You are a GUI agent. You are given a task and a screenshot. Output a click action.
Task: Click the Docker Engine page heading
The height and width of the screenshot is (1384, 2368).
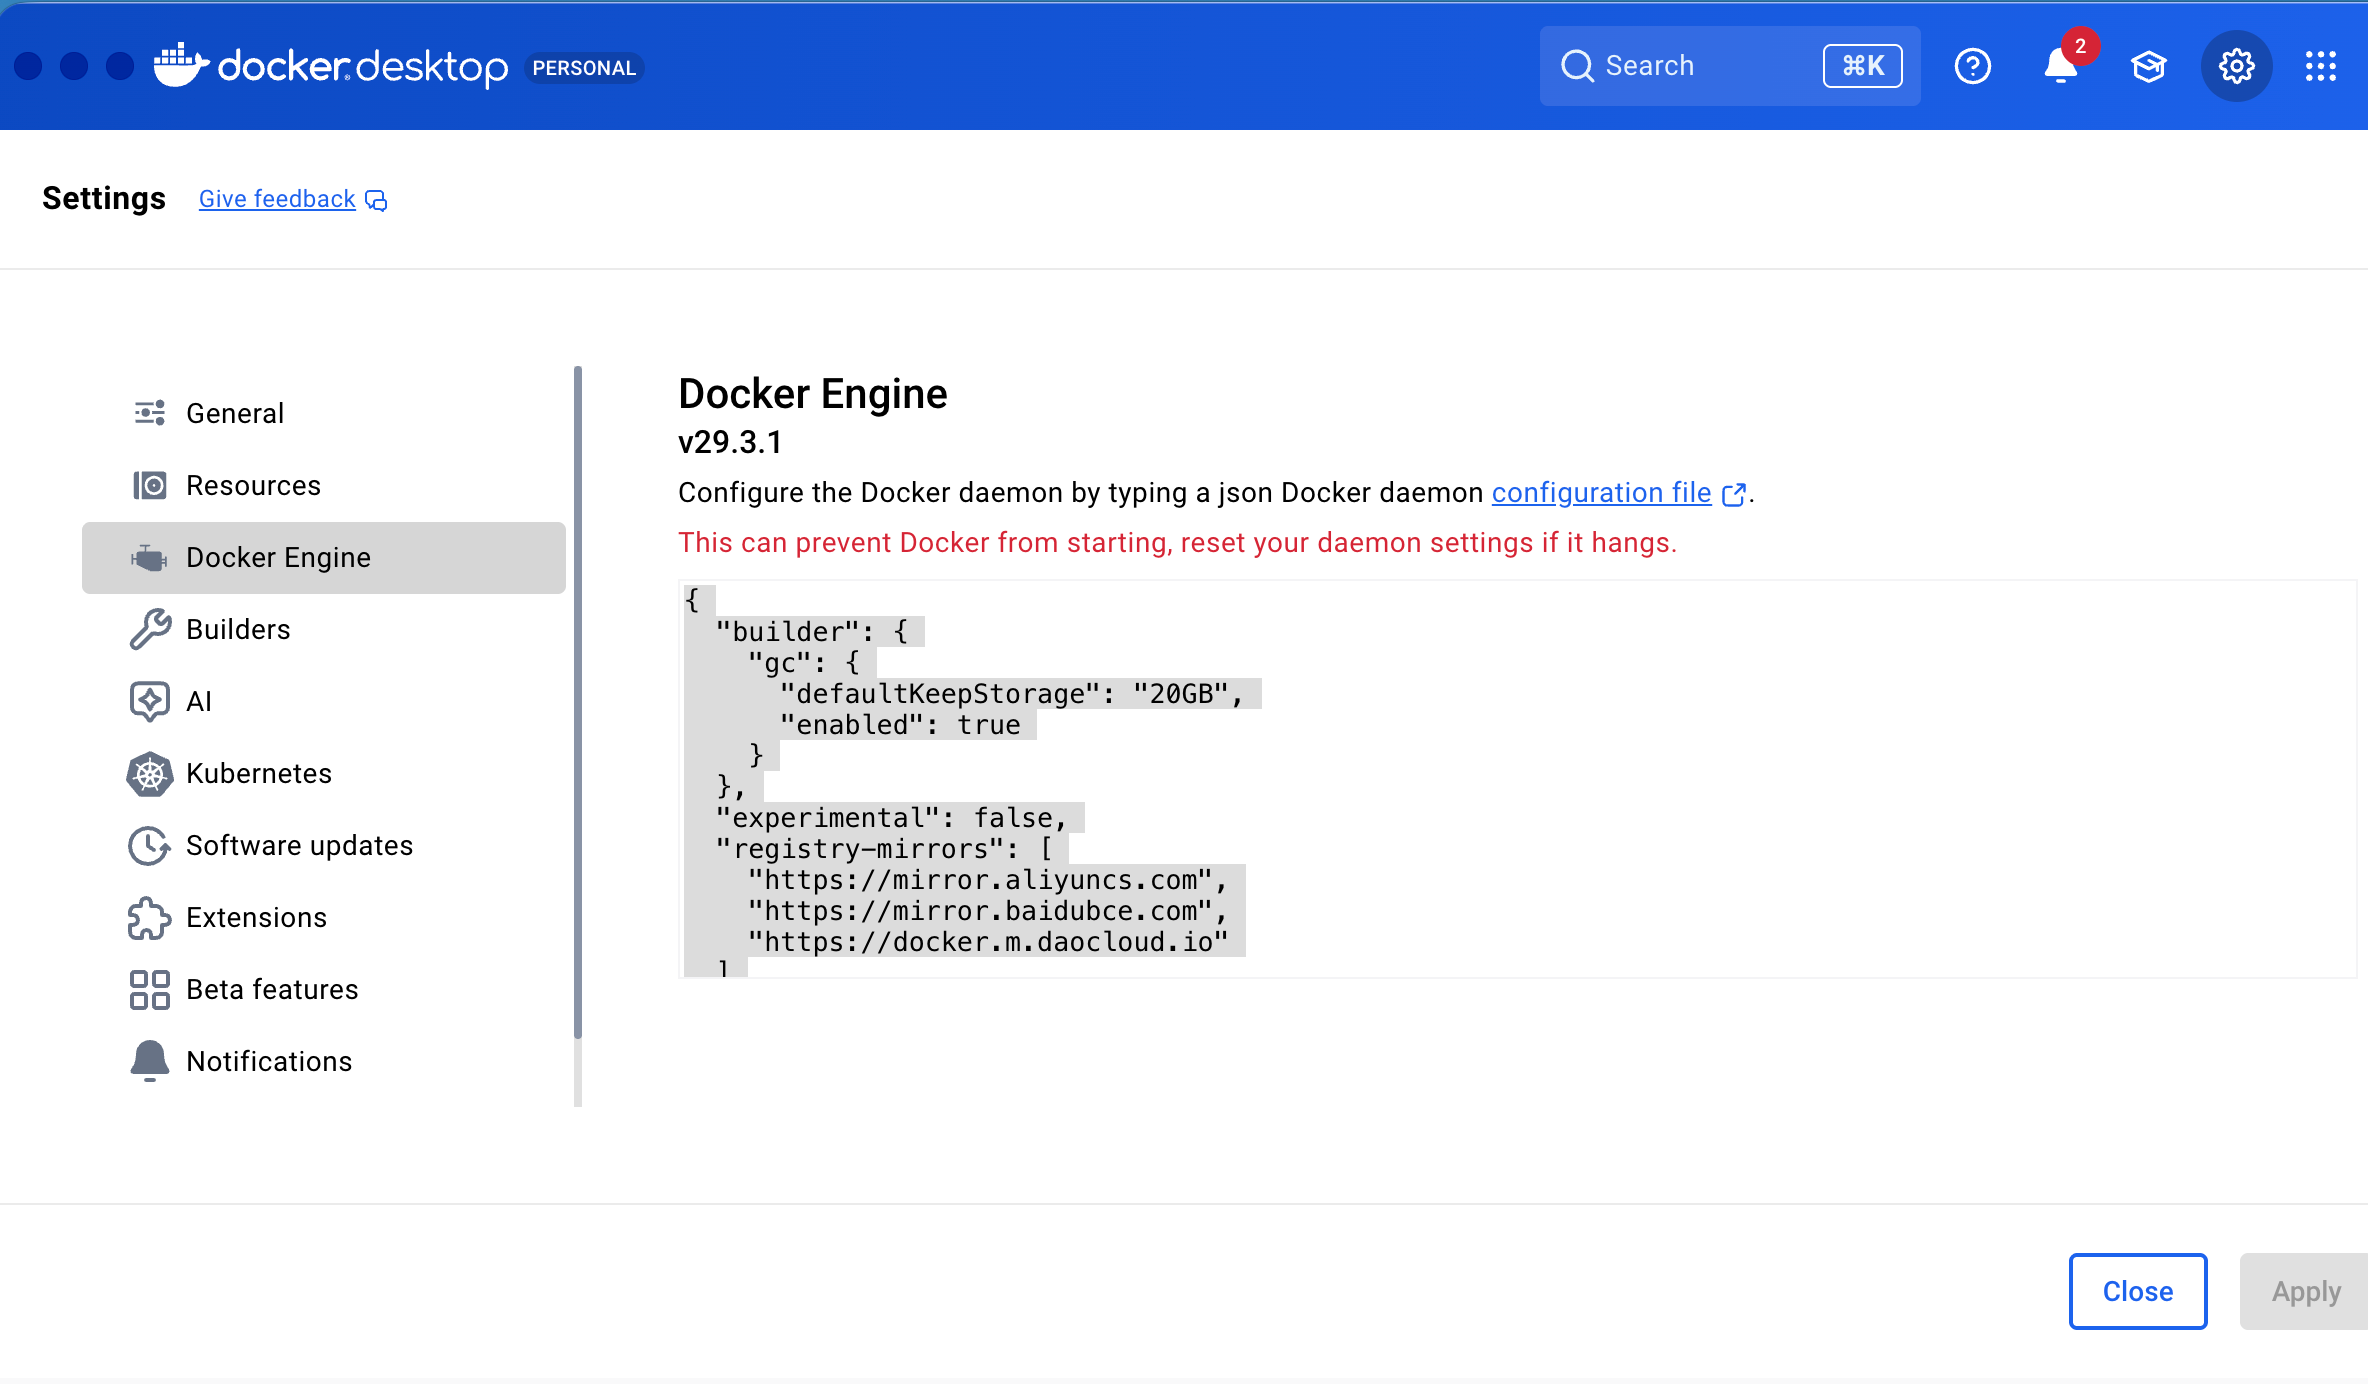coord(812,394)
